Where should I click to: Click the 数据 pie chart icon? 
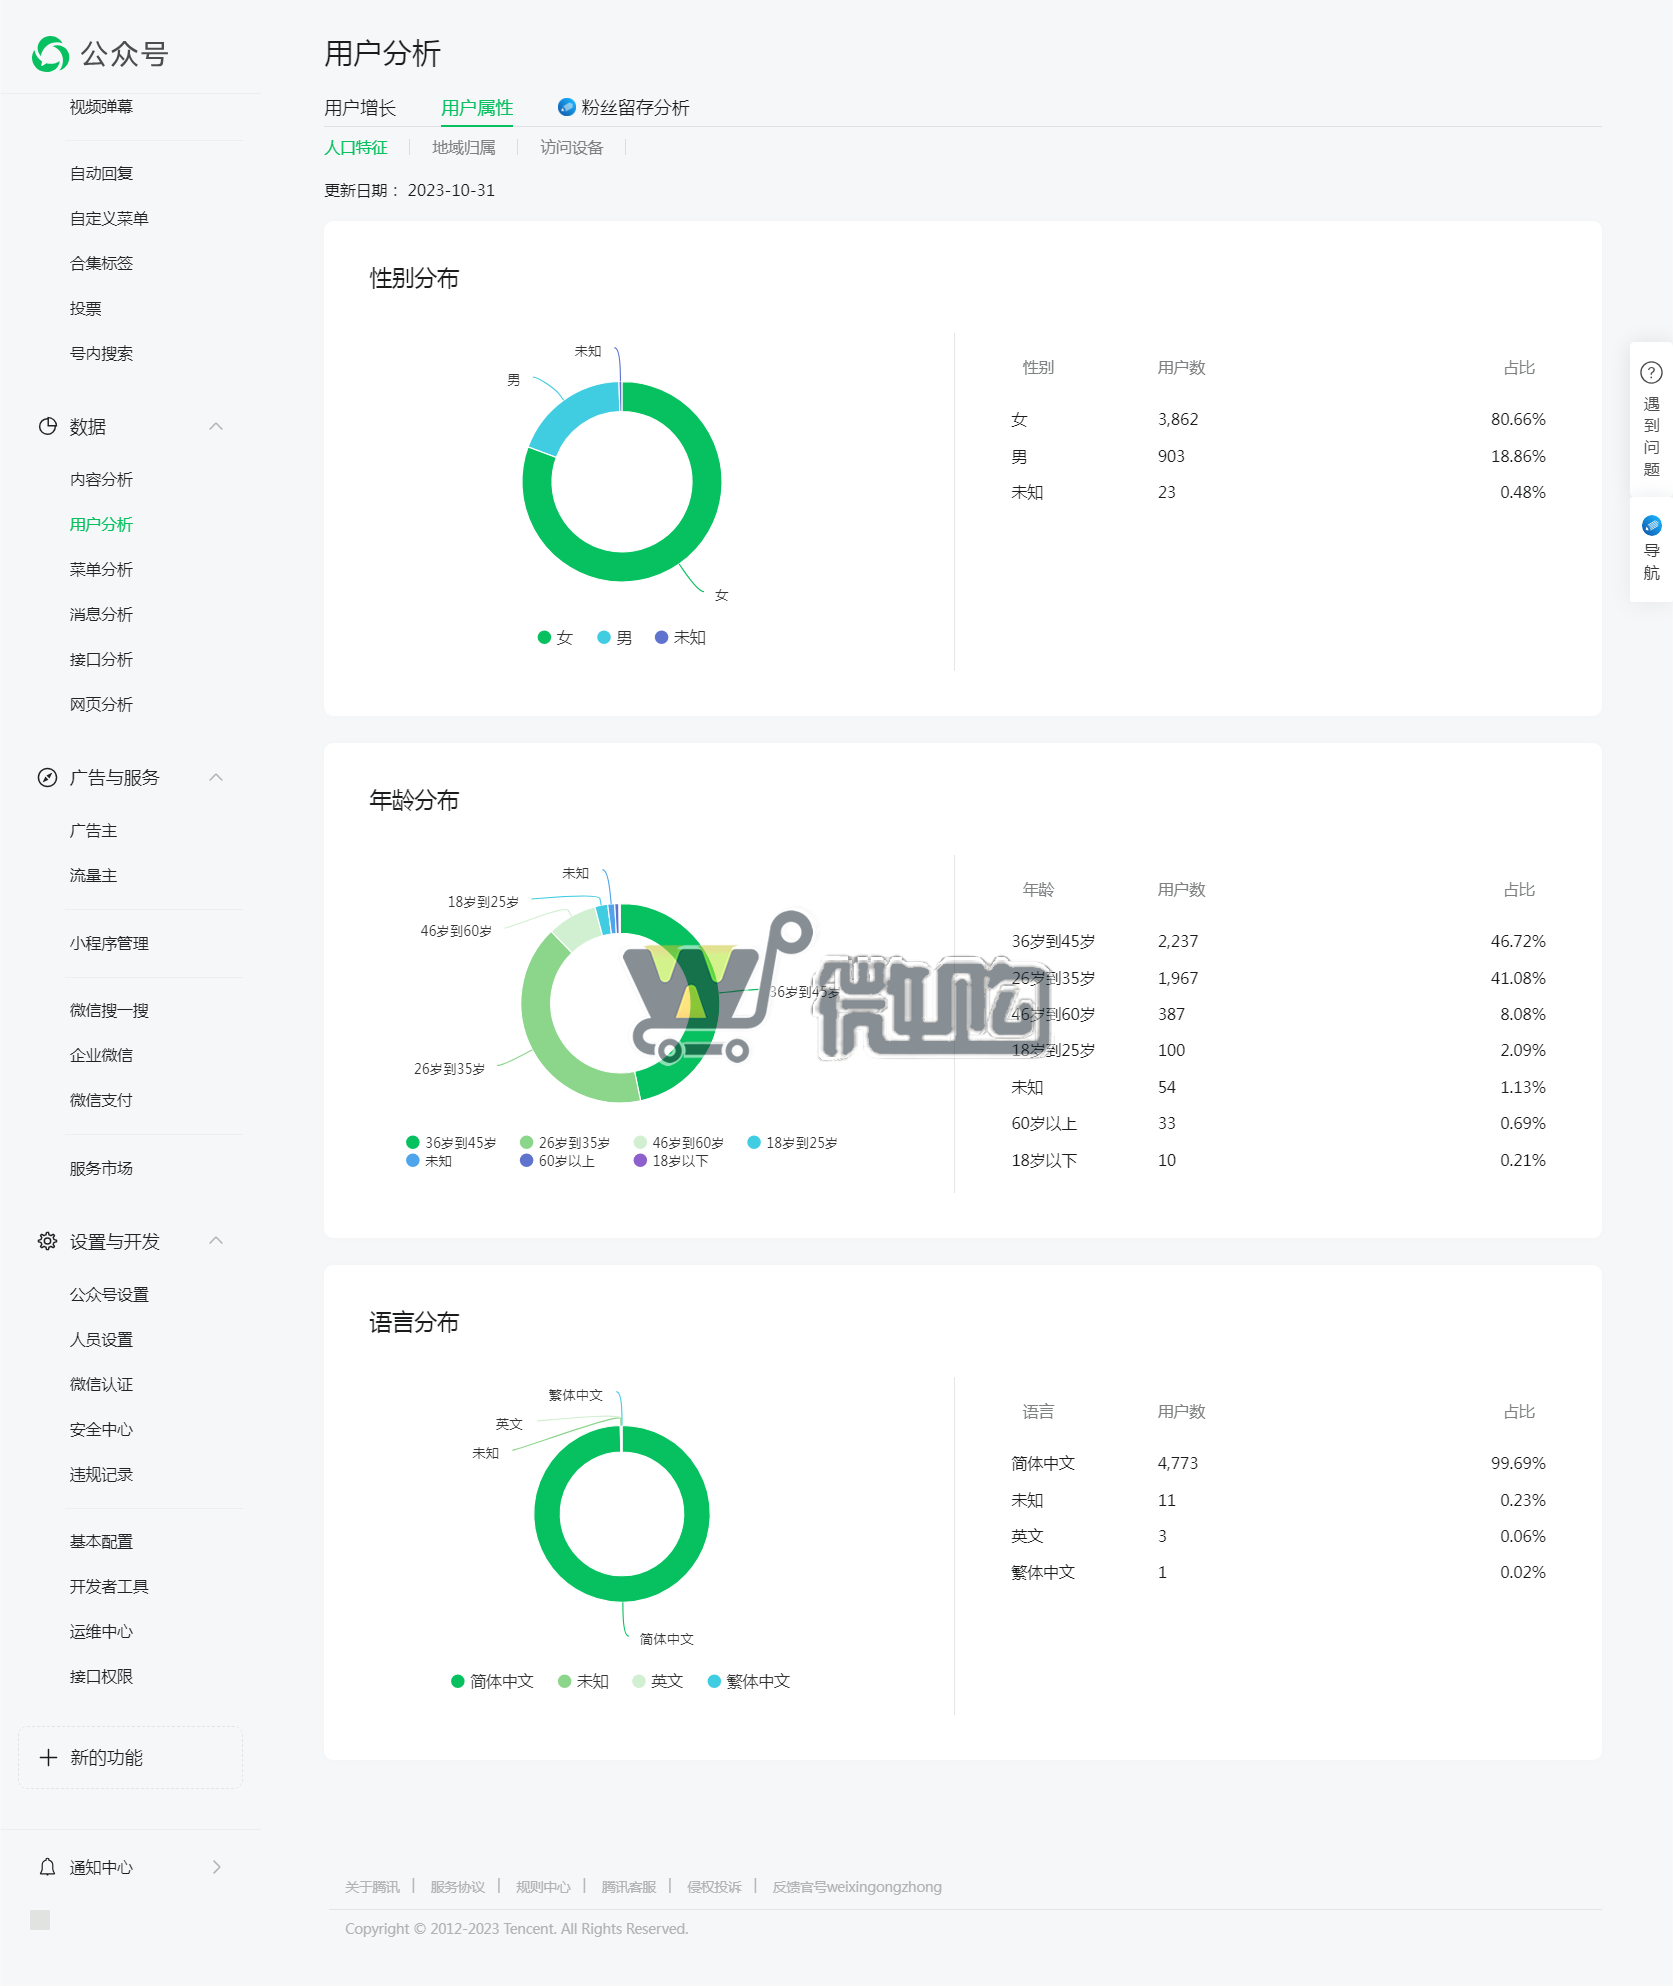[47, 427]
